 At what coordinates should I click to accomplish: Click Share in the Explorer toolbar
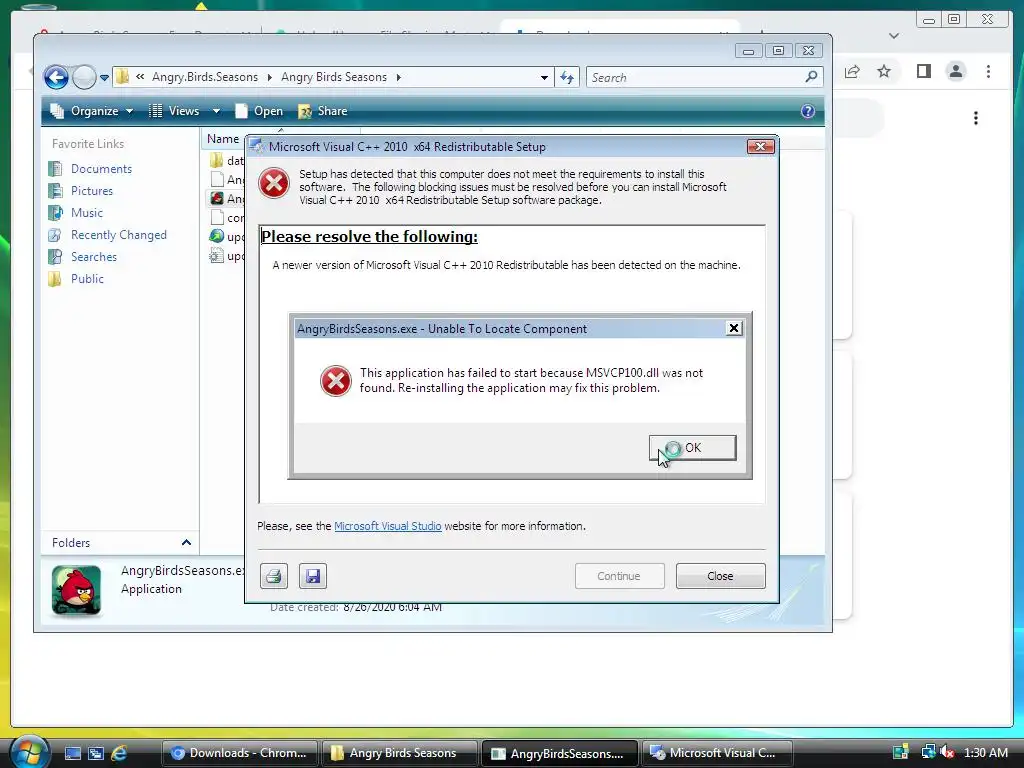(323, 111)
